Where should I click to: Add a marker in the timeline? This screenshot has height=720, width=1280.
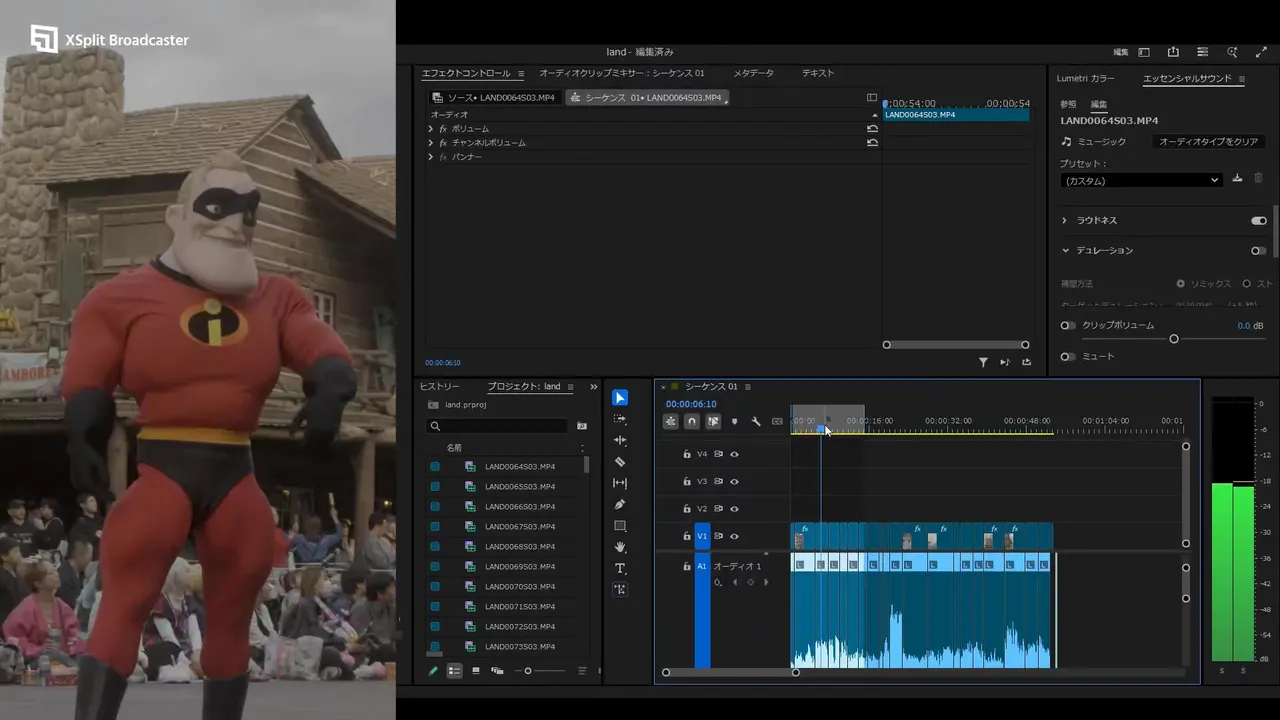pyautogui.click(x=734, y=421)
